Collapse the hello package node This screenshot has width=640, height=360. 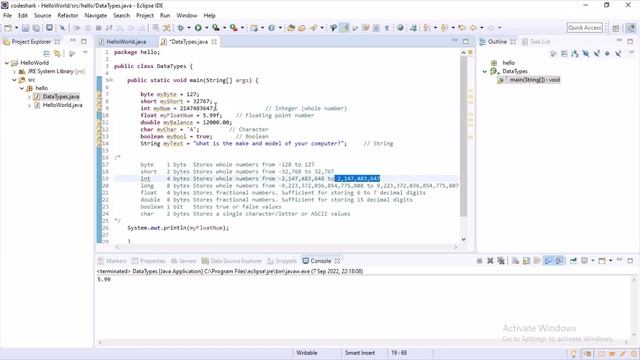click(x=22, y=88)
